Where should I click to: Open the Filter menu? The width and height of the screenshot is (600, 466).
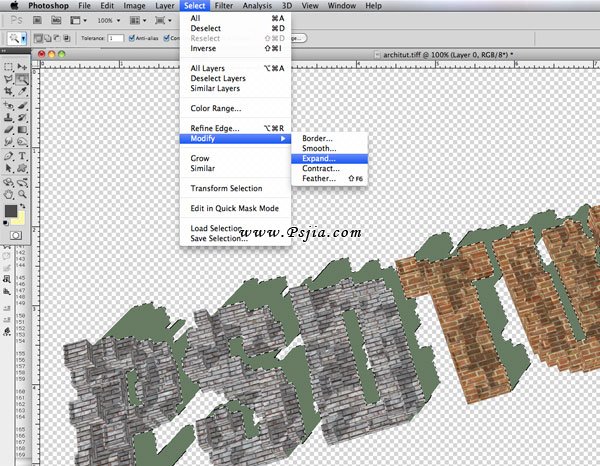(224, 6)
